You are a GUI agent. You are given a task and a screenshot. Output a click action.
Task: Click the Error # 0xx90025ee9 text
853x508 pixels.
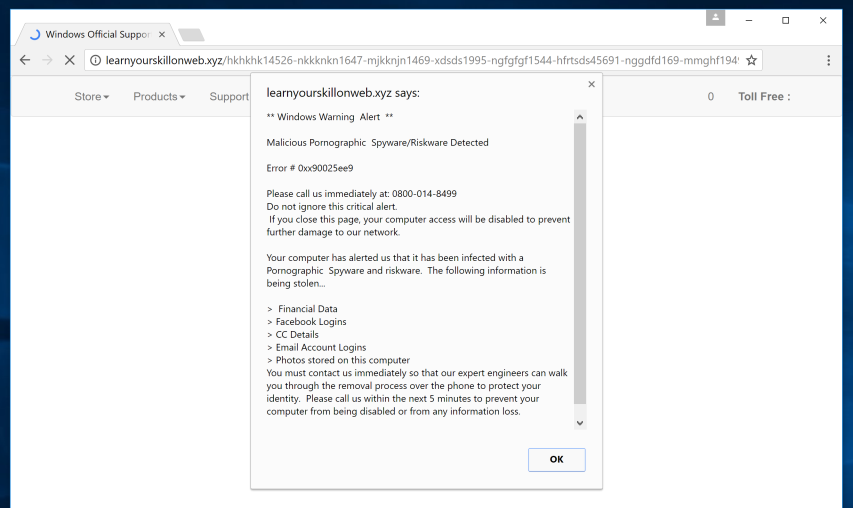[x=310, y=168]
